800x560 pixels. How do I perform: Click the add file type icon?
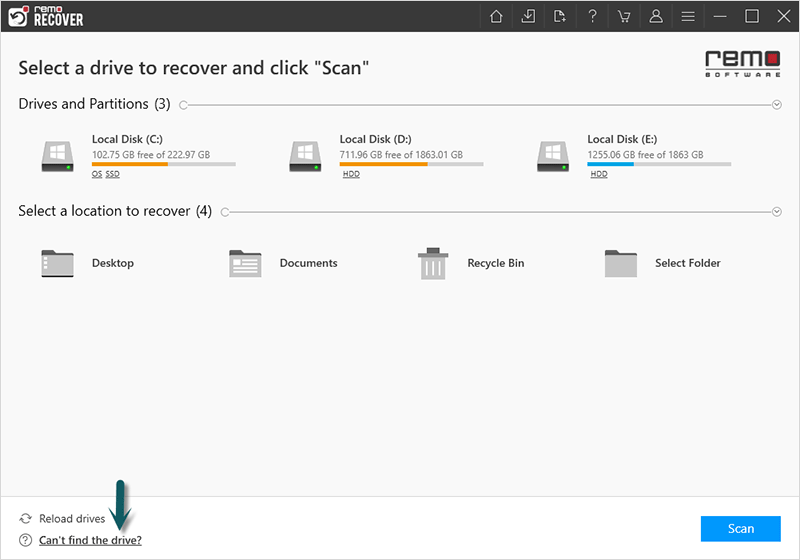560,16
